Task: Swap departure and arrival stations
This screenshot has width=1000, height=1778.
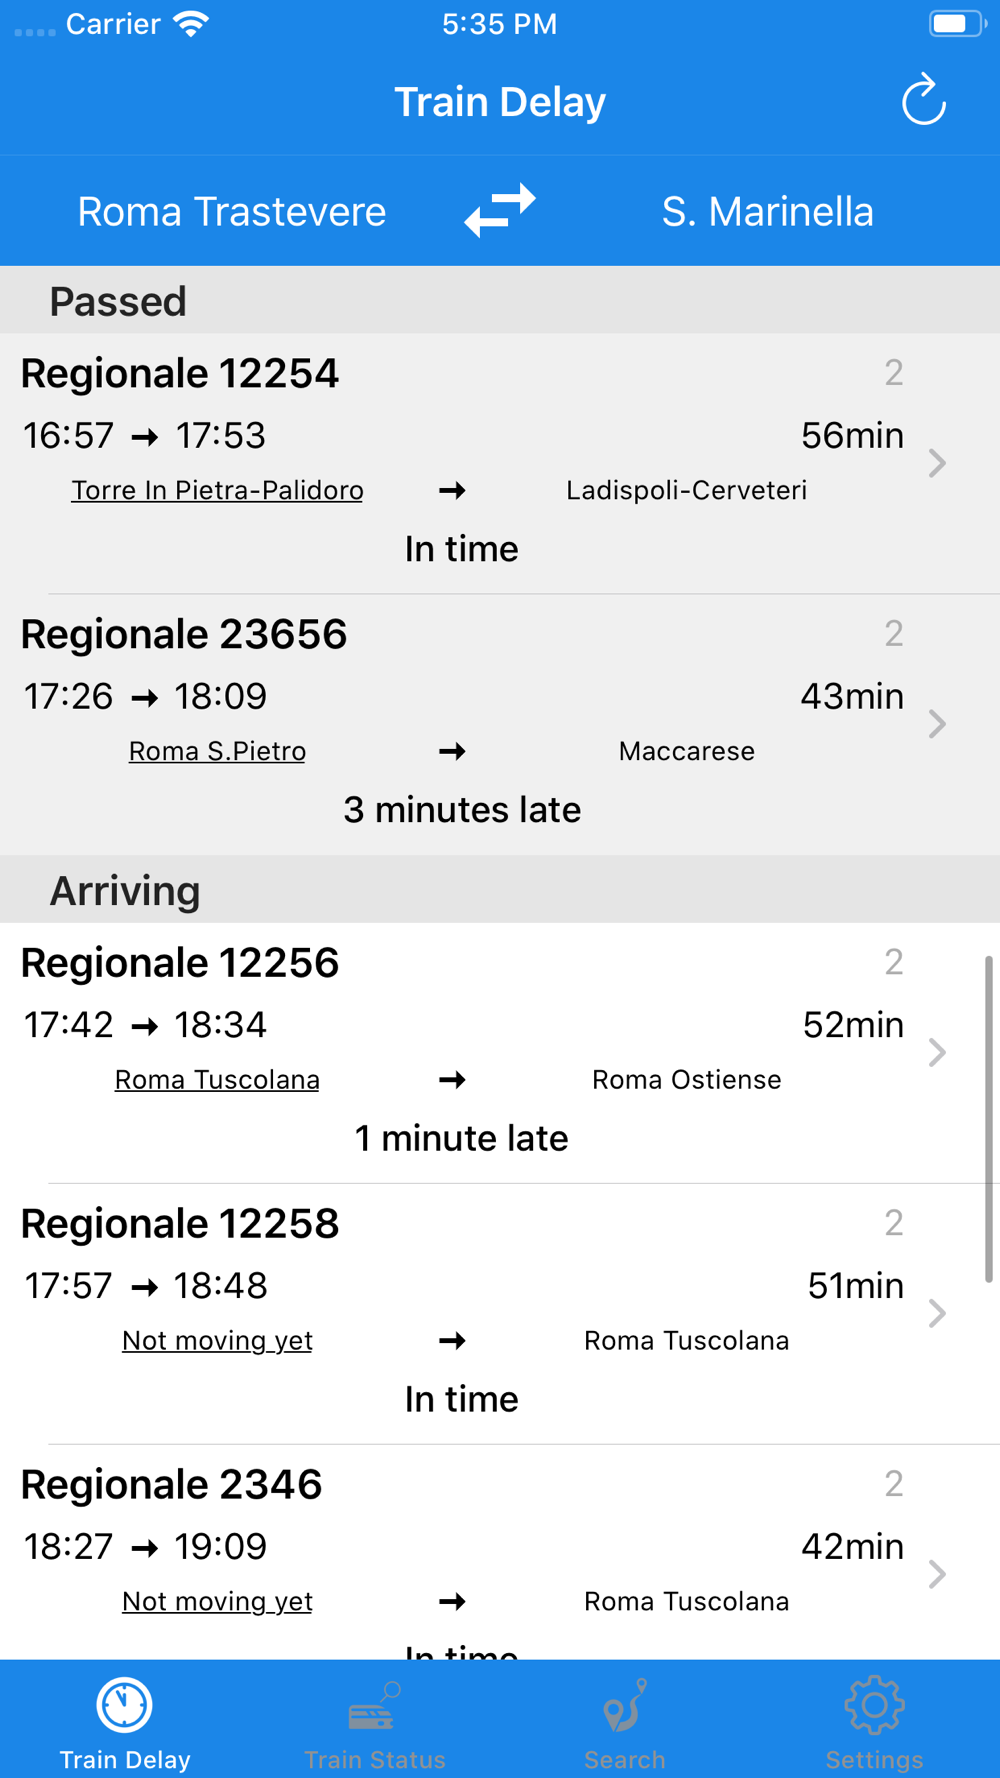Action: (500, 210)
